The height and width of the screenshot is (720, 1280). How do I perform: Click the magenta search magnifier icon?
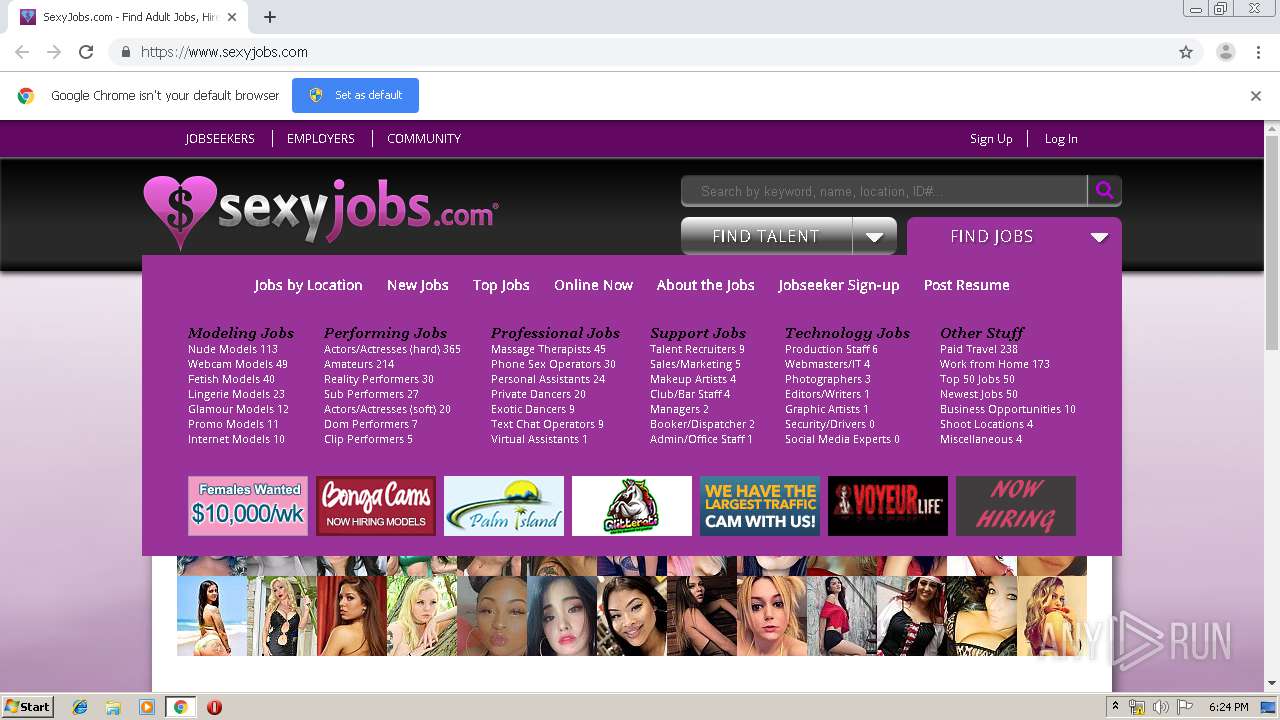[x=1105, y=190]
